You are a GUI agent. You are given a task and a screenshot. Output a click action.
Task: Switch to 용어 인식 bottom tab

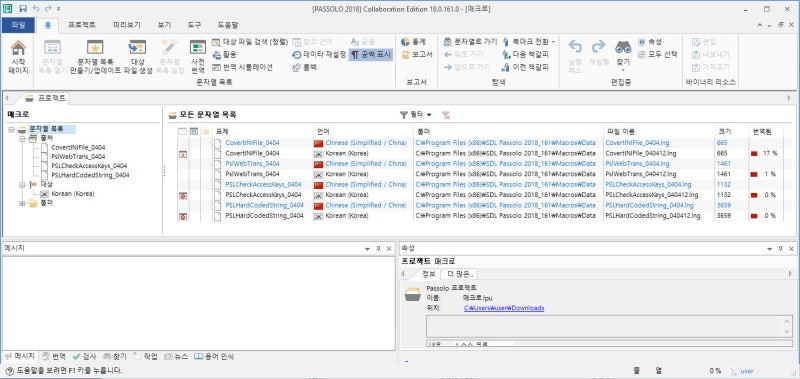pyautogui.click(x=214, y=356)
